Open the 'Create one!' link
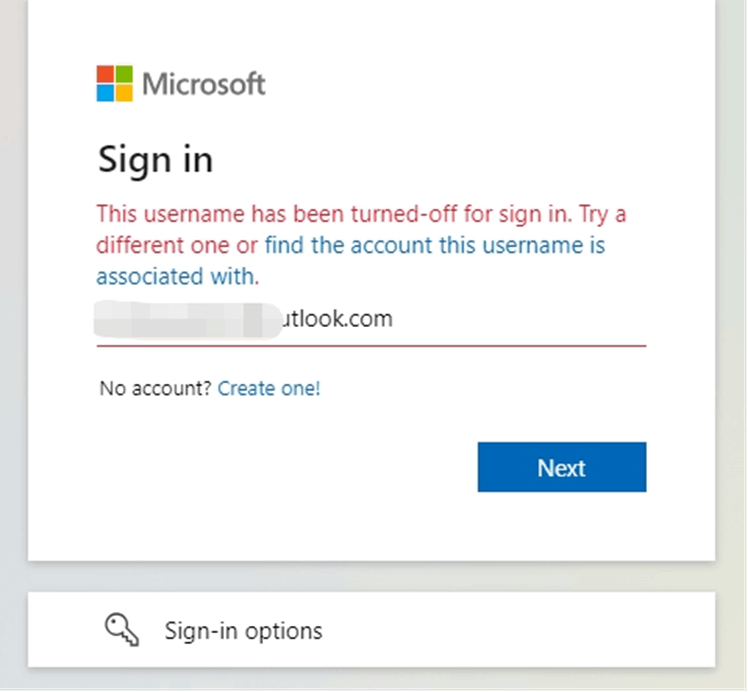 (x=269, y=388)
